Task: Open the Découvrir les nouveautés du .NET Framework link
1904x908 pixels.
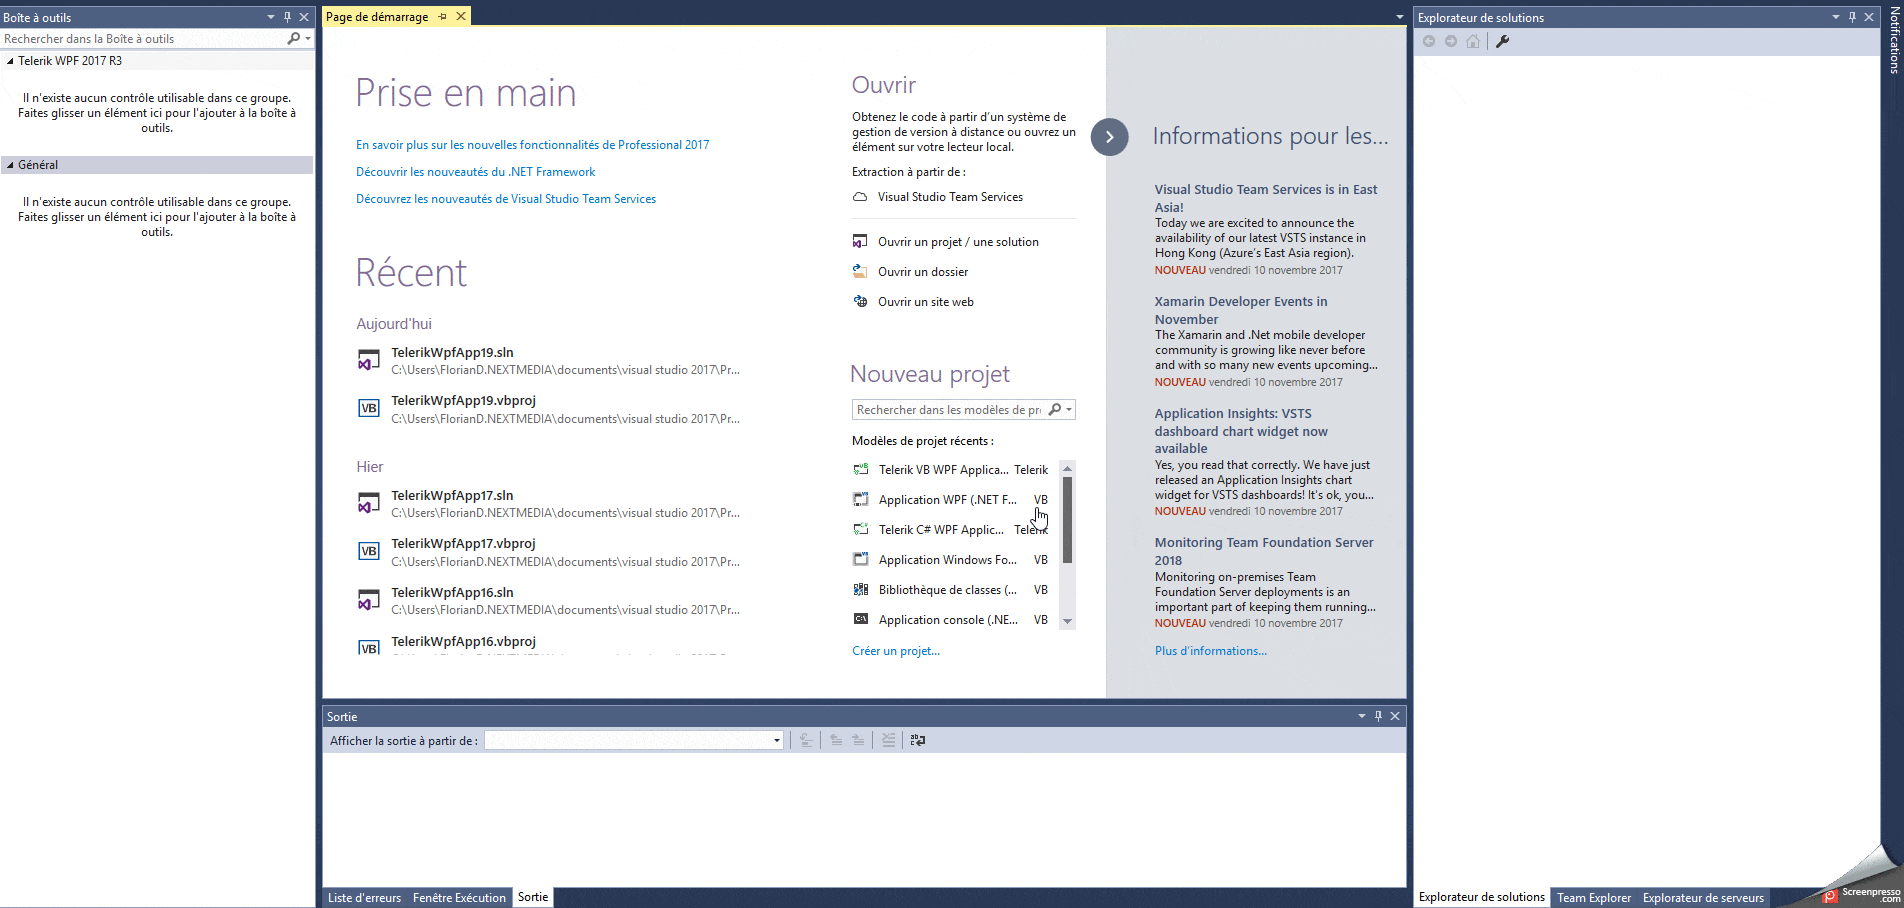Action: (475, 172)
